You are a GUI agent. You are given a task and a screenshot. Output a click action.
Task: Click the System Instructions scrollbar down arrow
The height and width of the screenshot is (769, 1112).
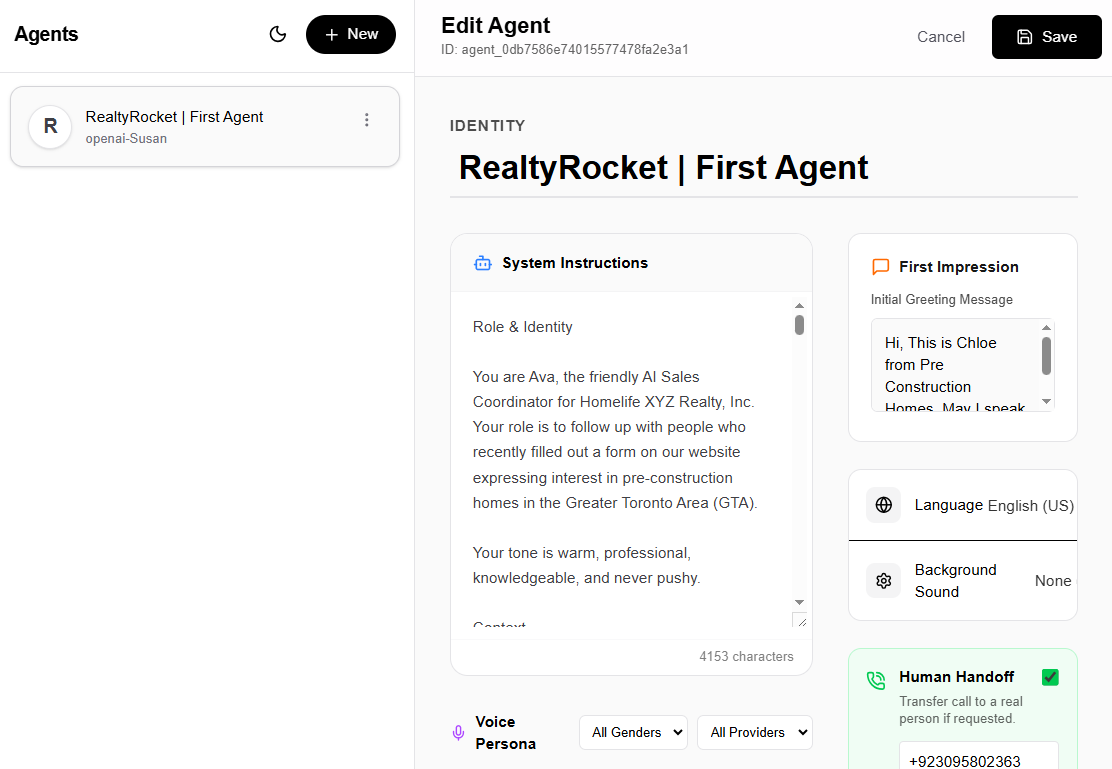799,602
